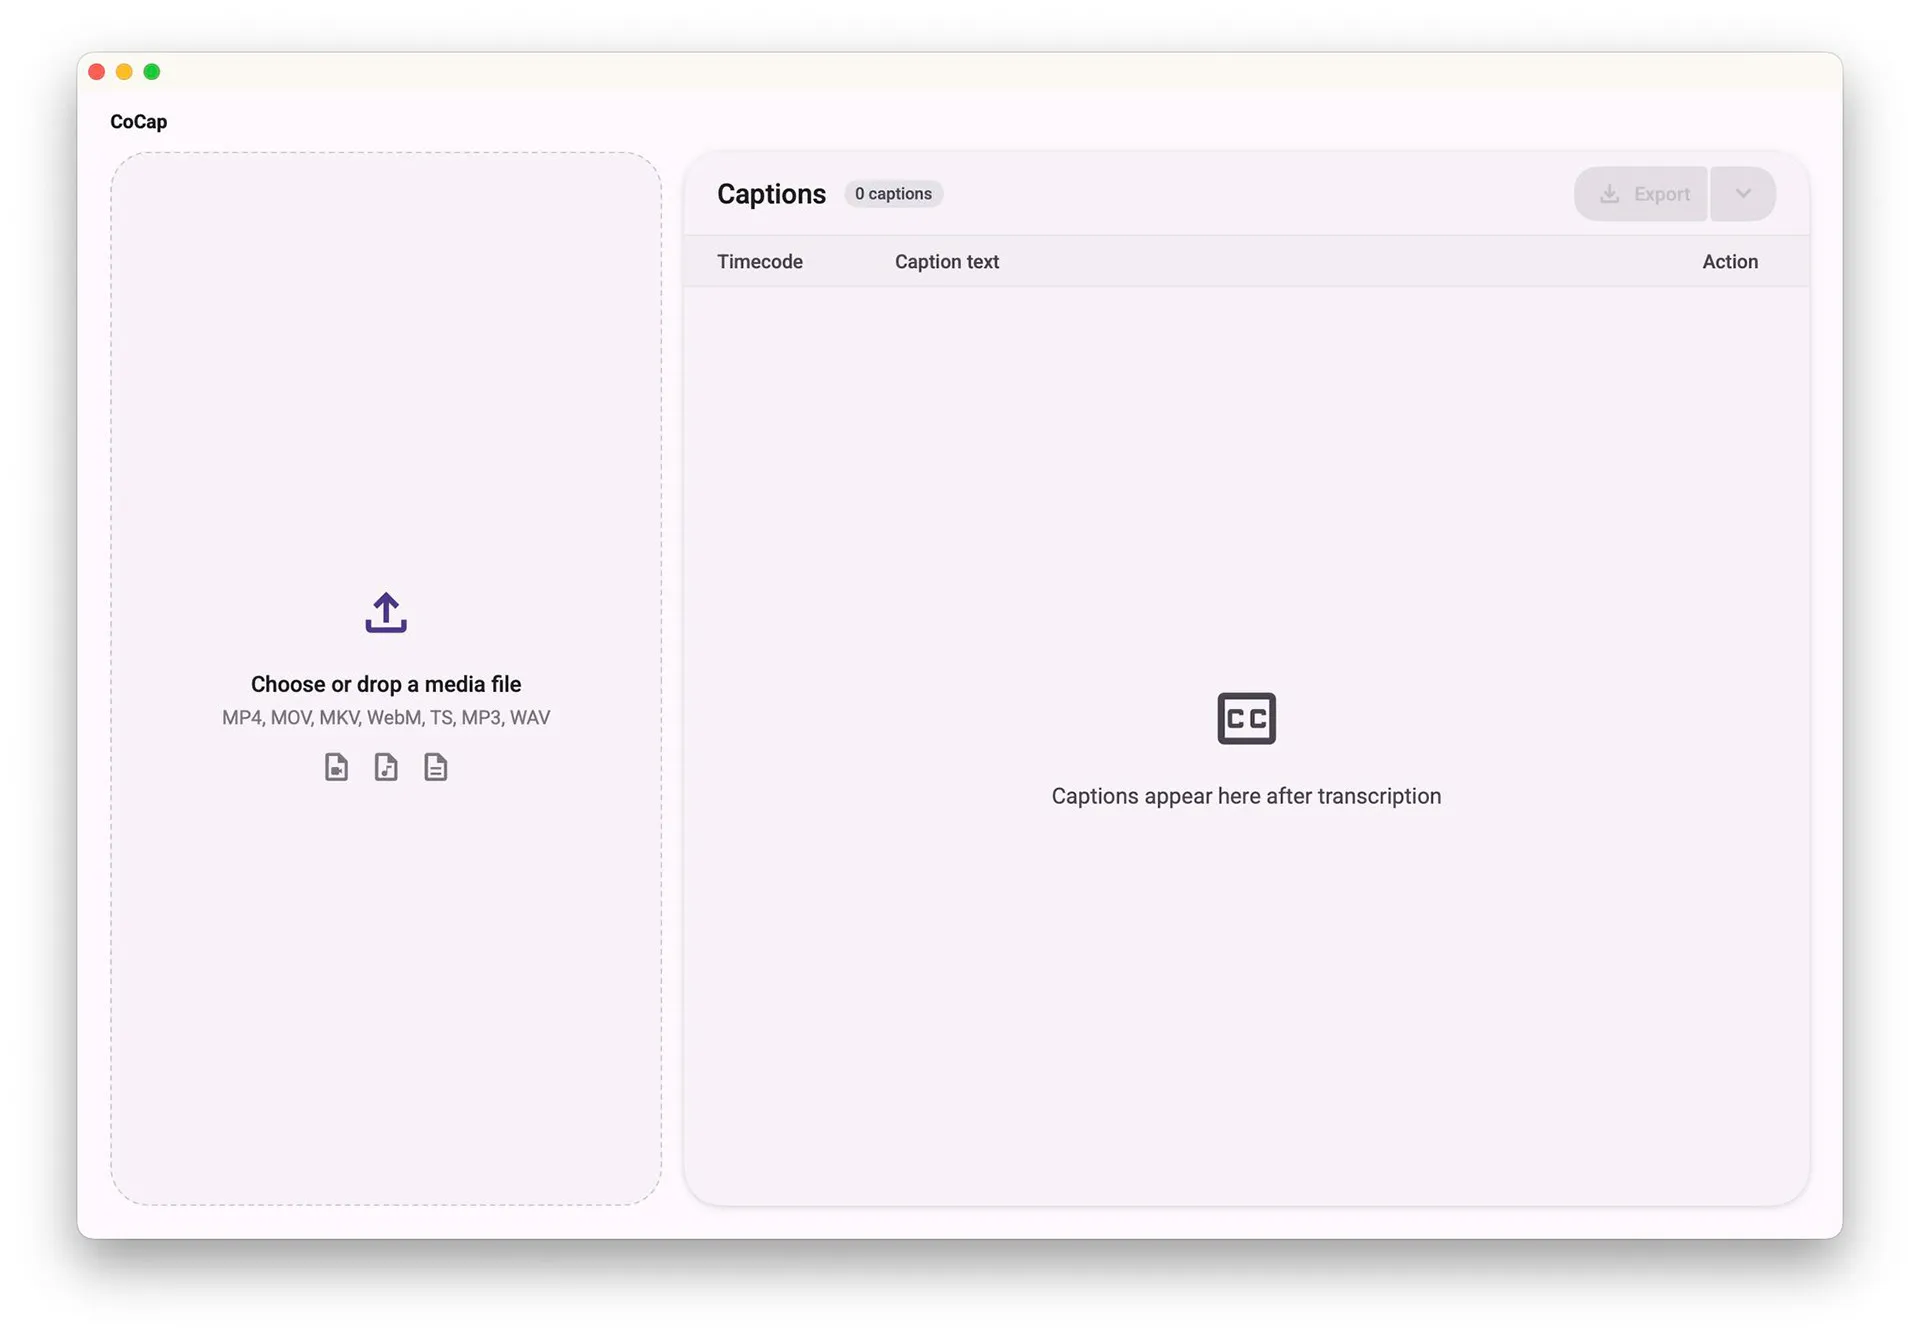Image resolution: width=1920 pixels, height=1341 pixels.
Task: Click the Export download button
Action: (1641, 194)
